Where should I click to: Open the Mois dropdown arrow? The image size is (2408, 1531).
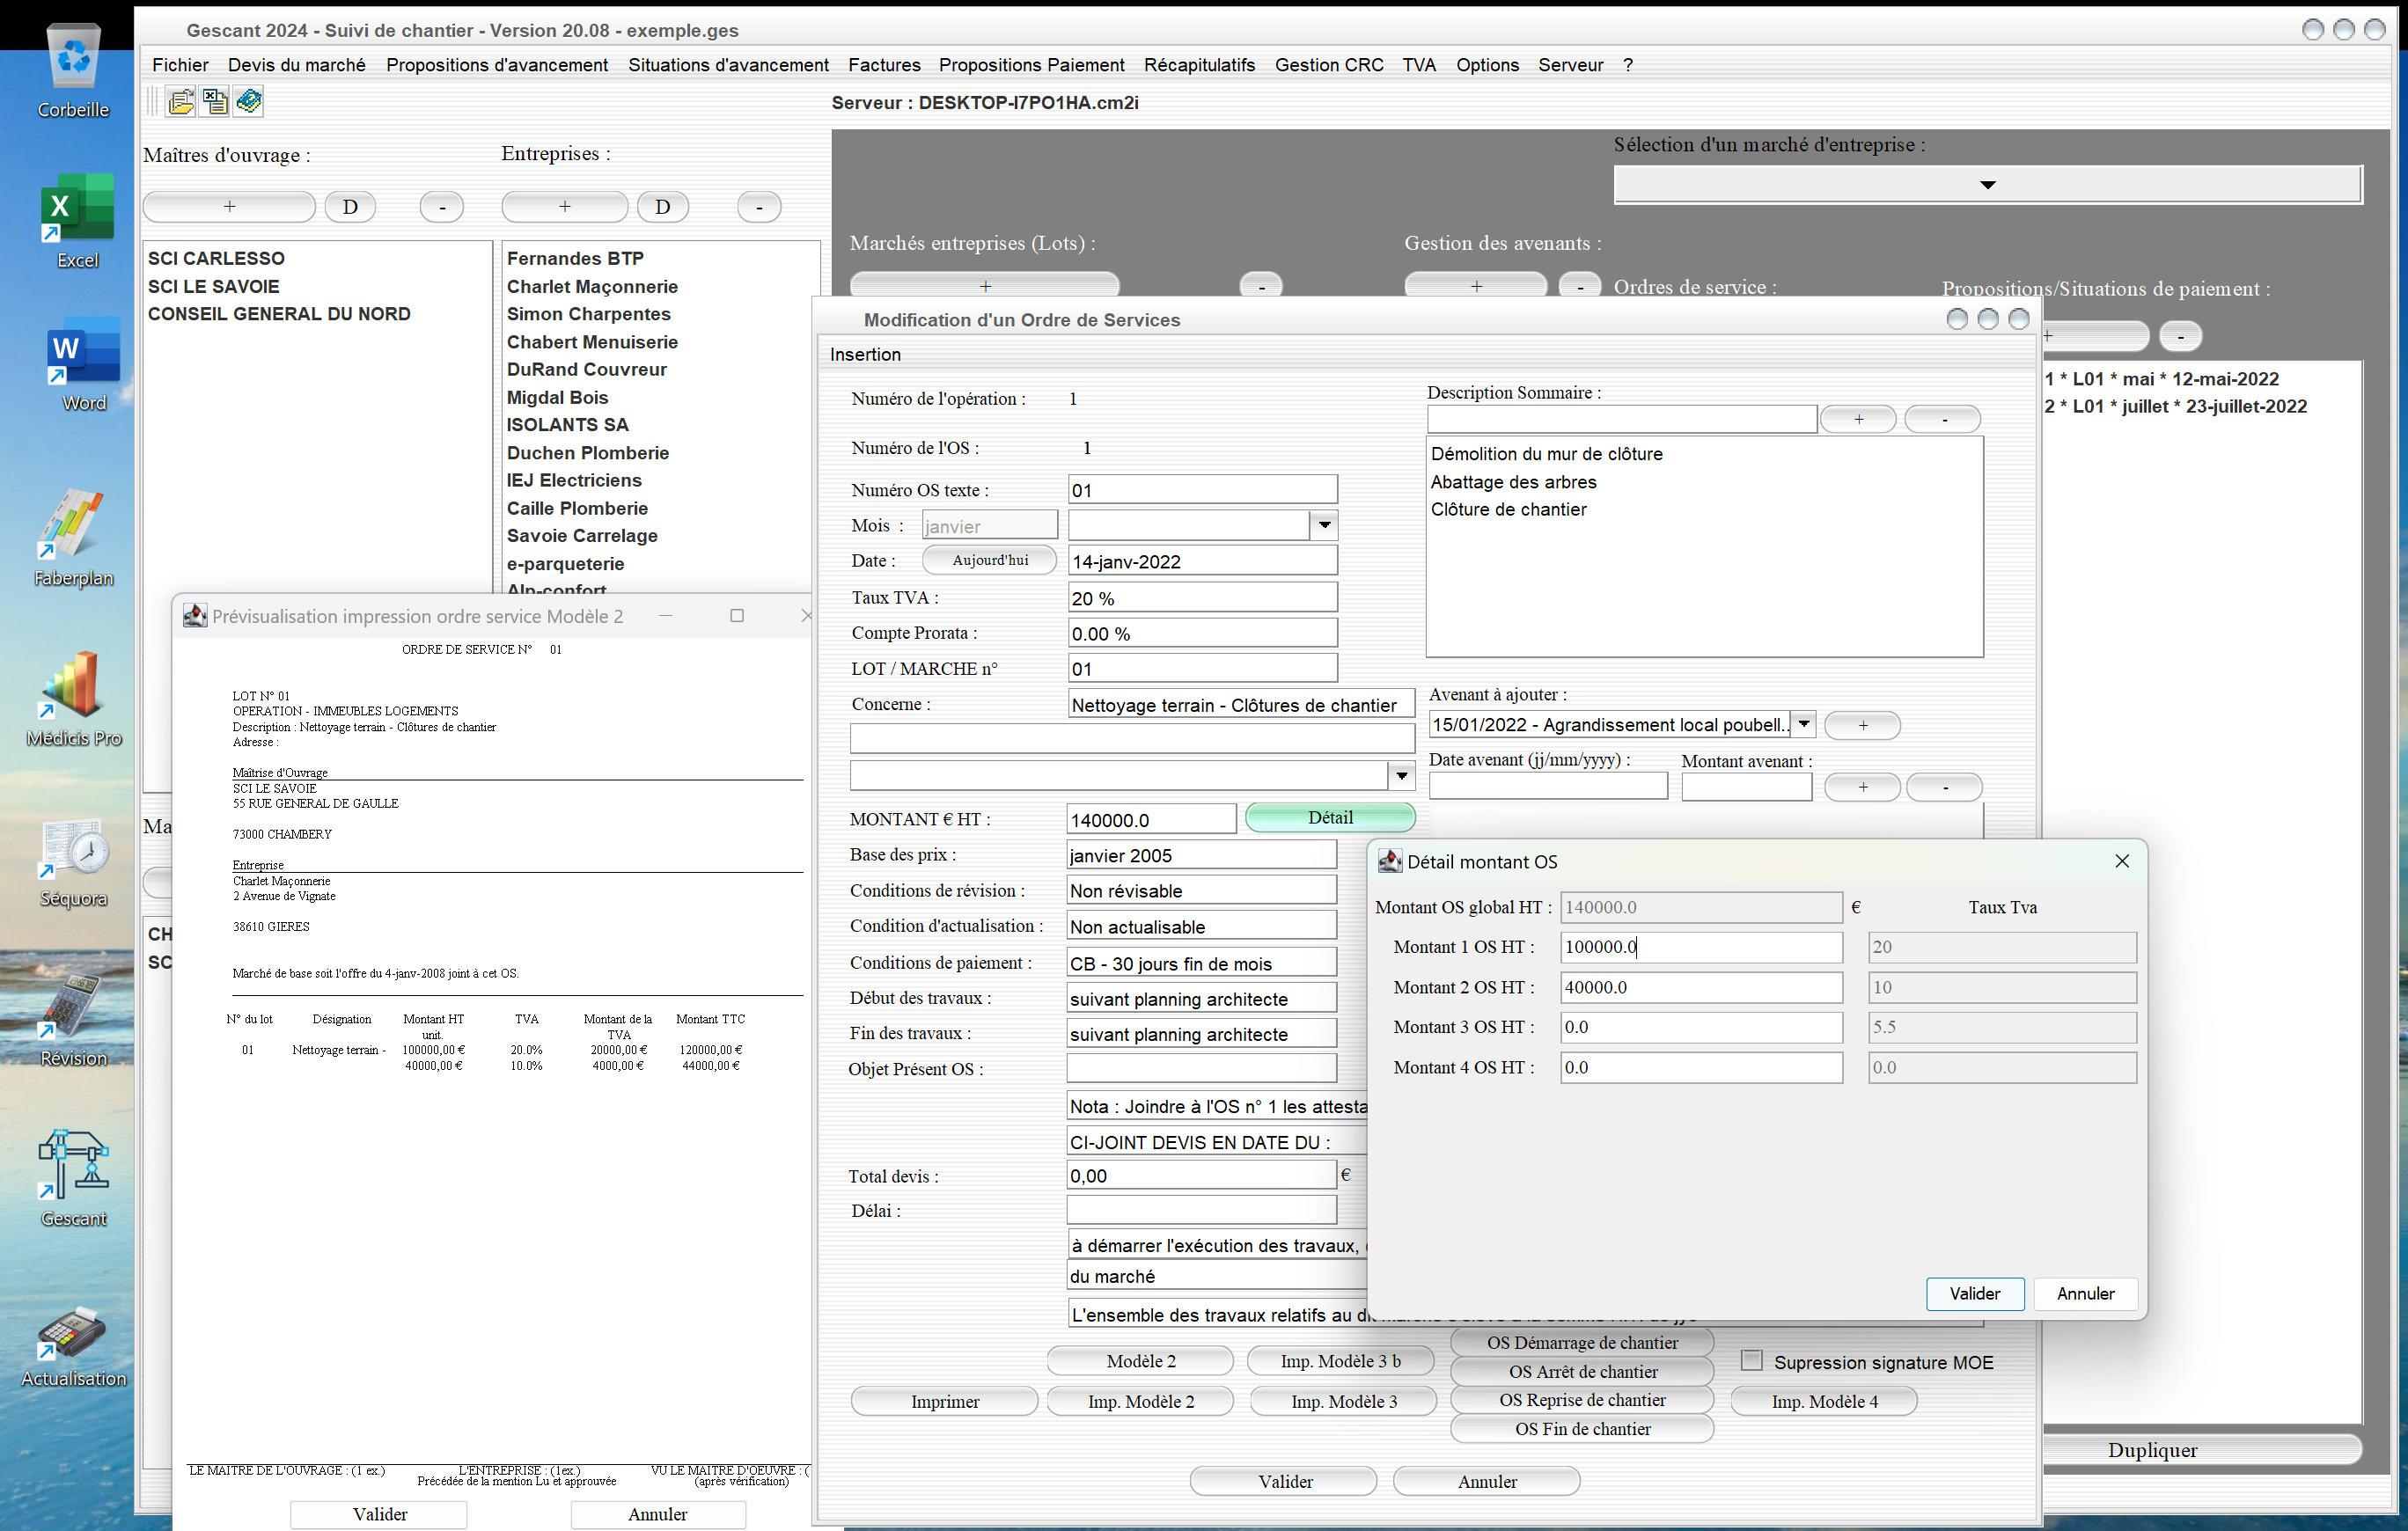[1323, 525]
